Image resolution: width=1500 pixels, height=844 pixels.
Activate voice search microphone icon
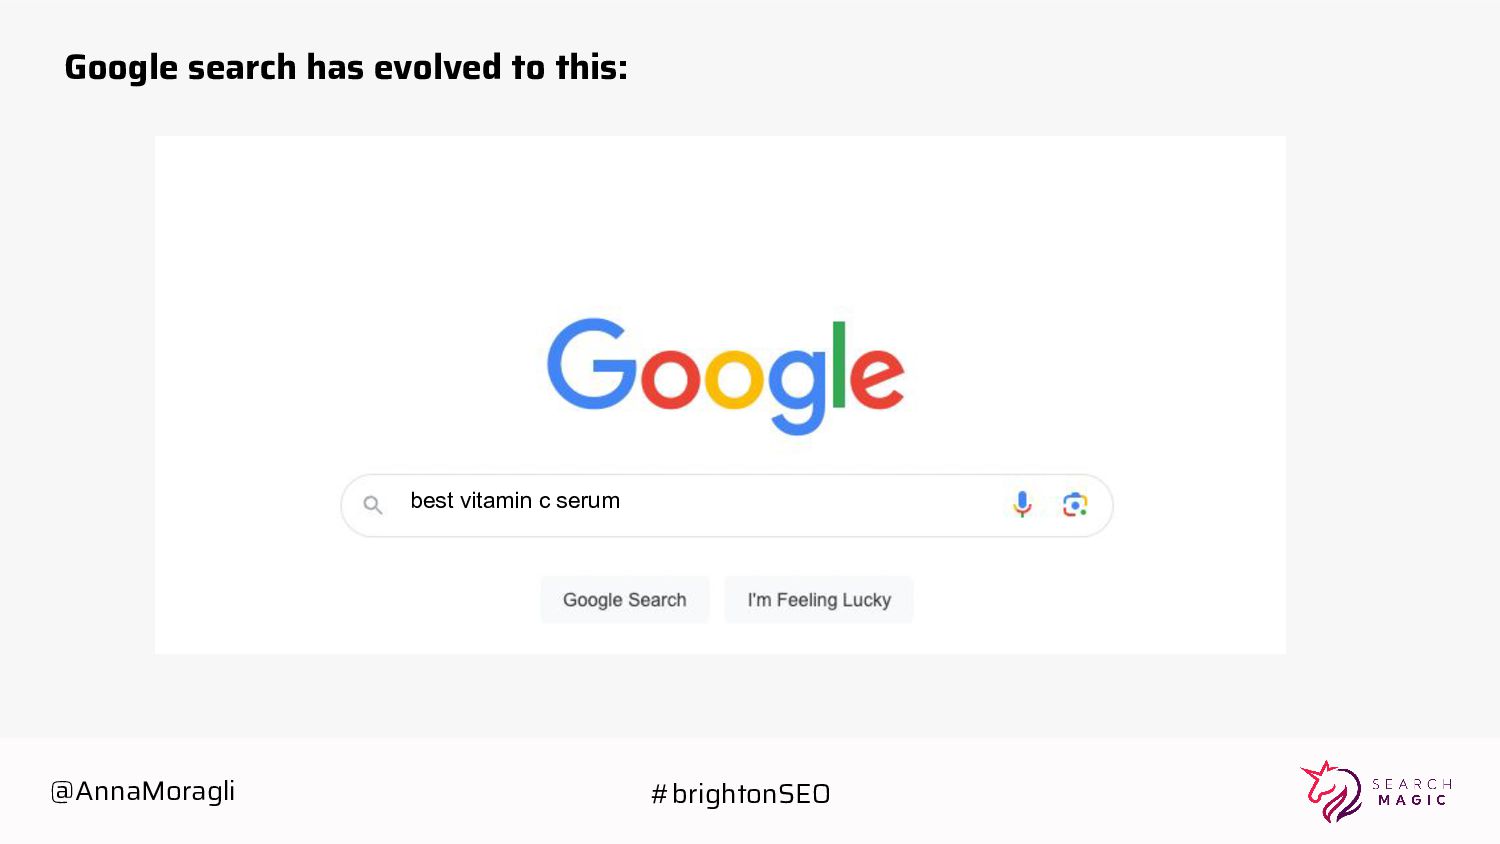(x=1022, y=504)
